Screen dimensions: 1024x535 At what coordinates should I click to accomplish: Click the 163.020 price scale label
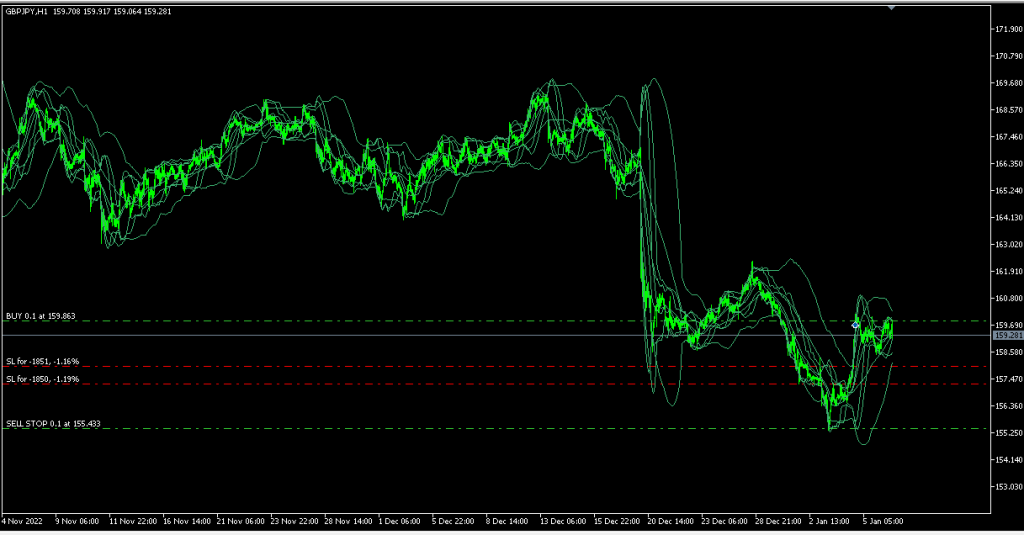1007,244
